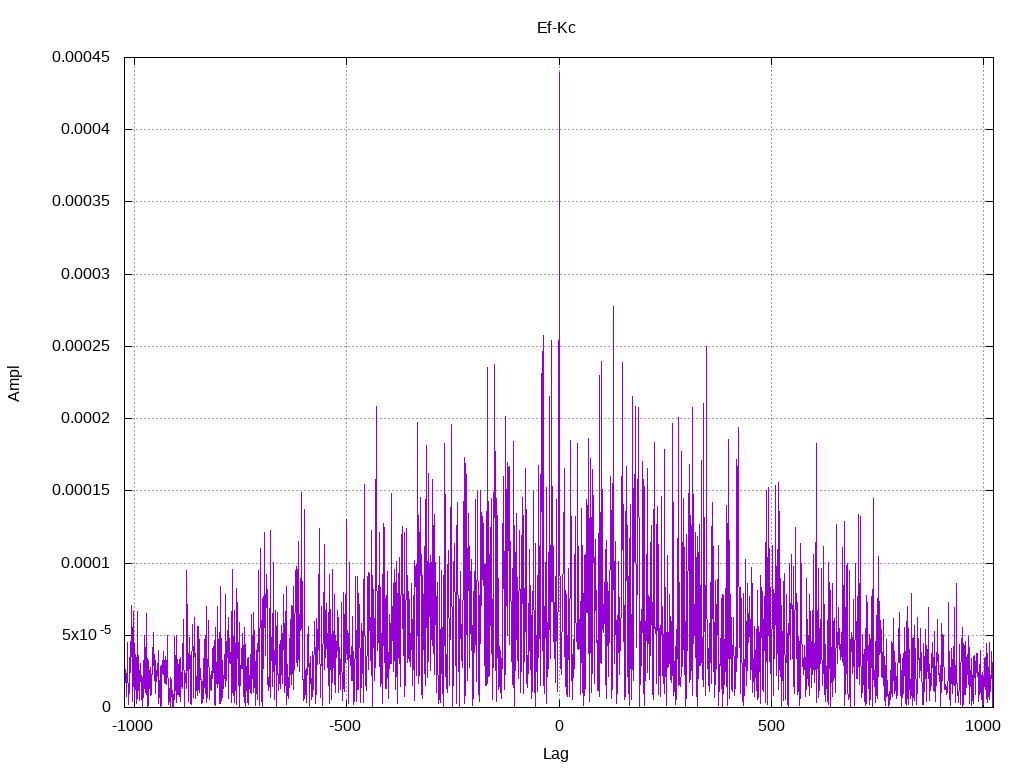Click y-axis value 0.00015

point(81,490)
